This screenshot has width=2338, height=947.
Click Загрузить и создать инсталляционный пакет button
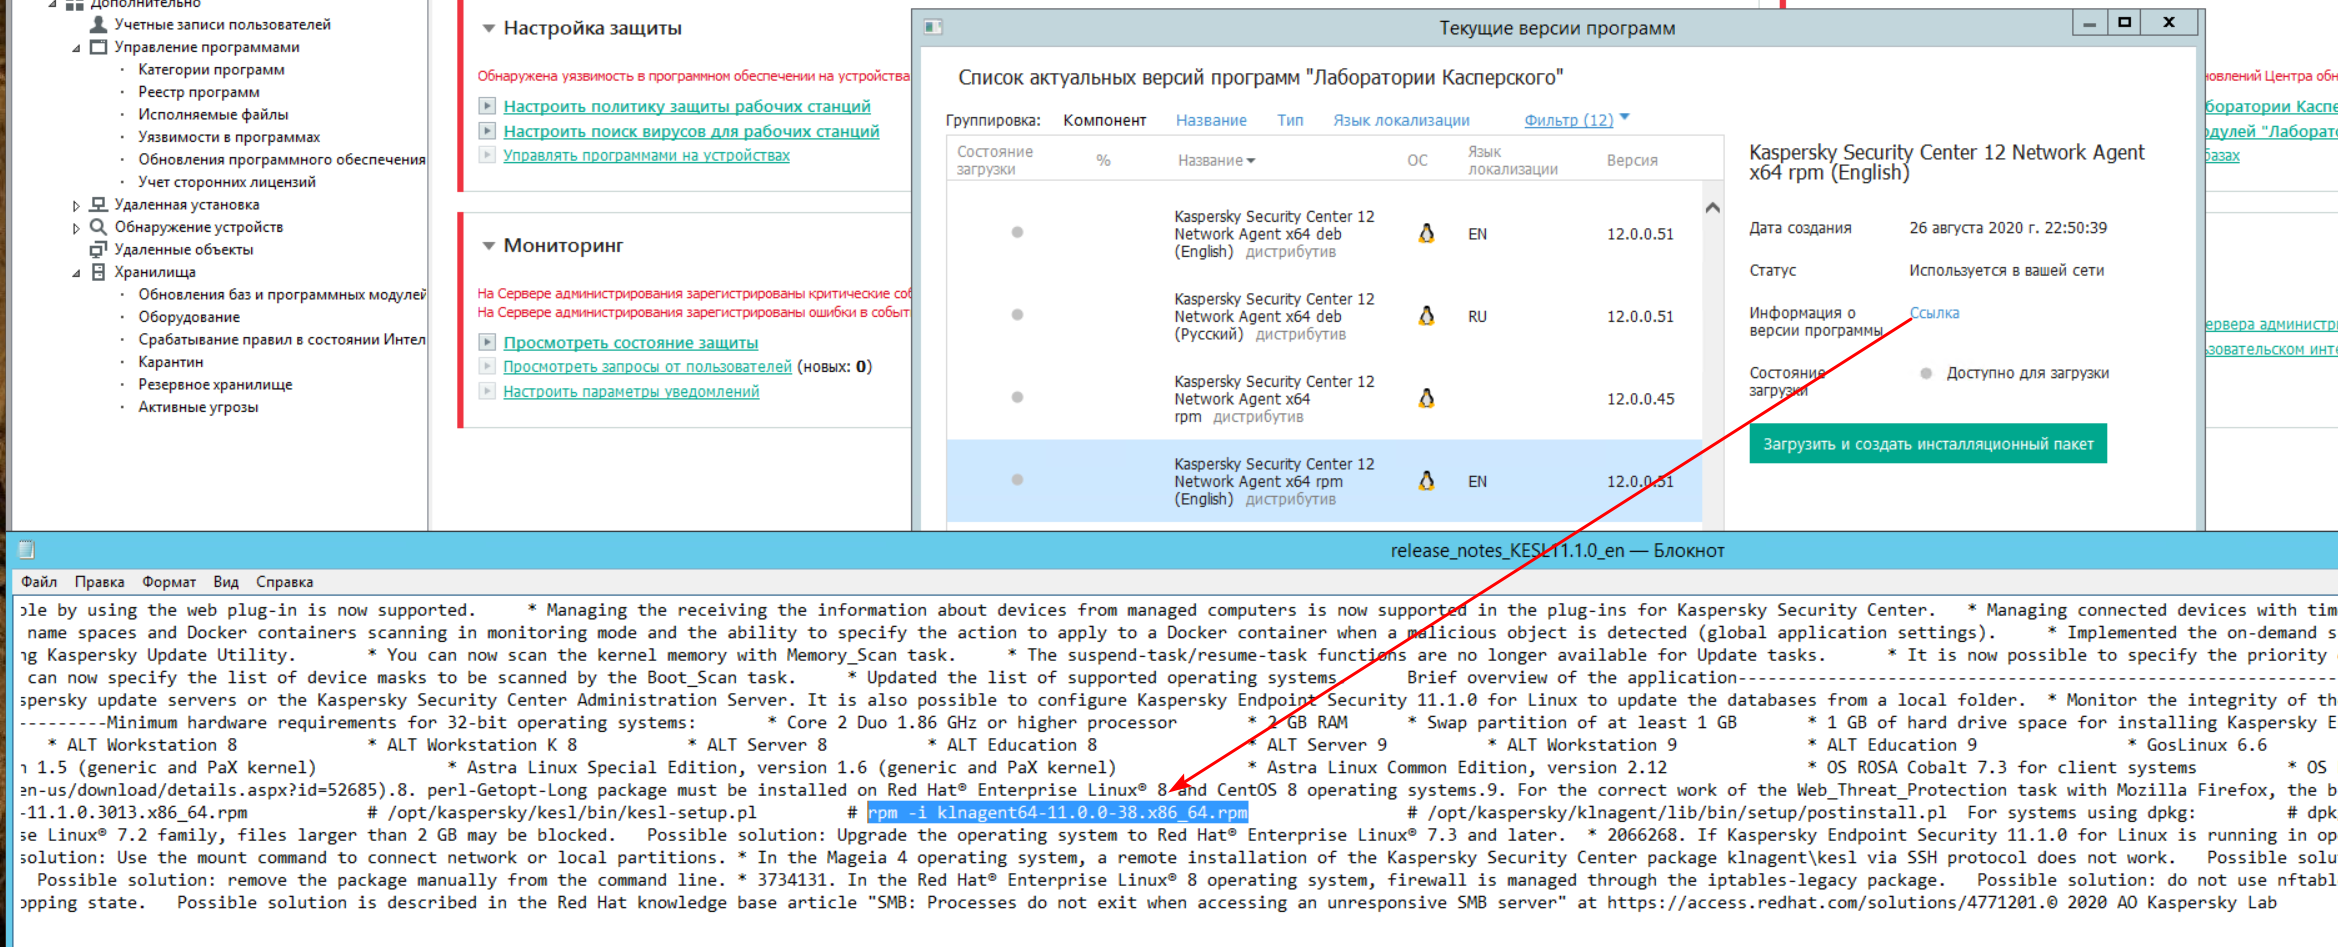click(x=1928, y=444)
